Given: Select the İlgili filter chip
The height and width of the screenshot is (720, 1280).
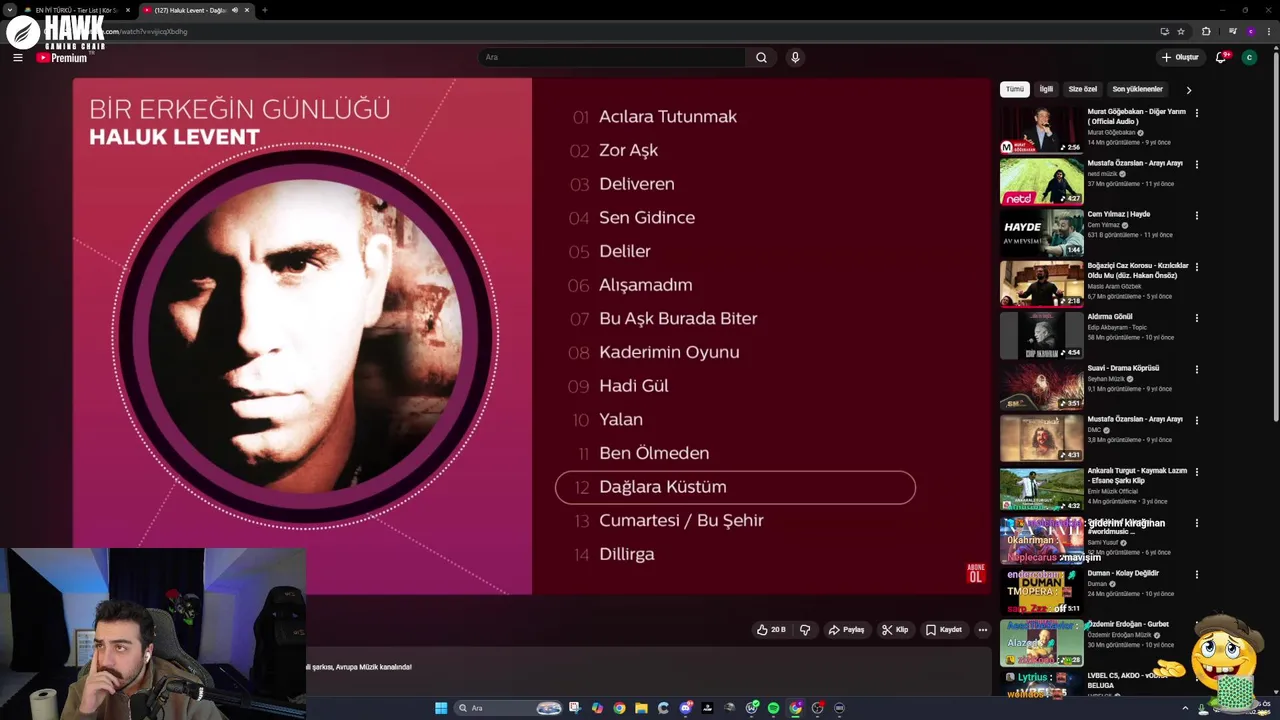Looking at the screenshot, I should [1046, 89].
